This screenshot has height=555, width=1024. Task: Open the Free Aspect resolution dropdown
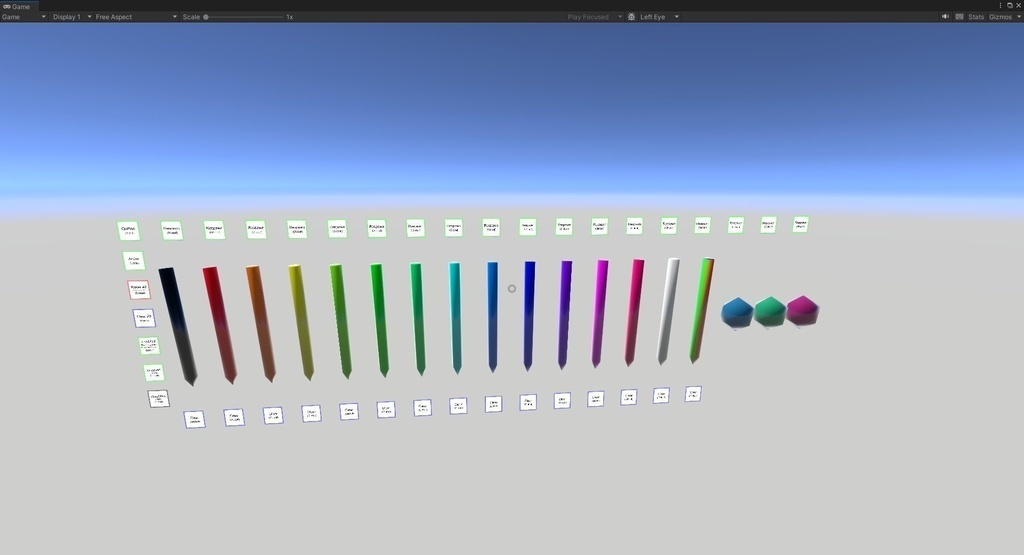click(136, 17)
